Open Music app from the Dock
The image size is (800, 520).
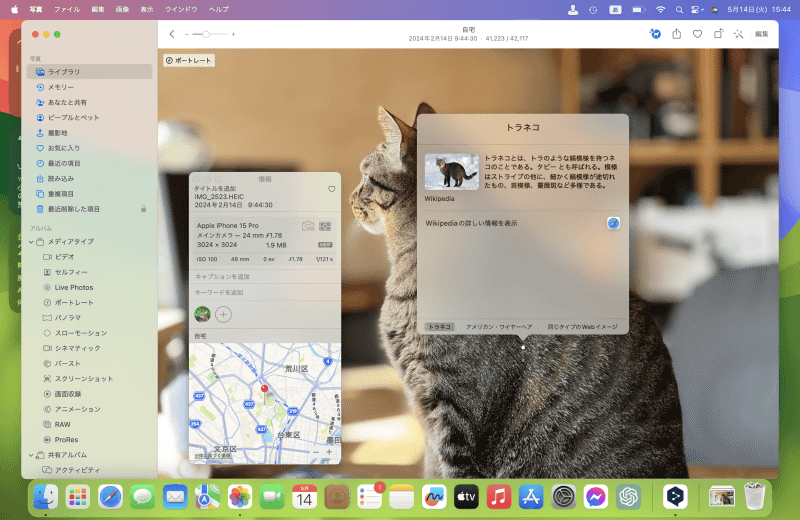[x=498, y=497]
